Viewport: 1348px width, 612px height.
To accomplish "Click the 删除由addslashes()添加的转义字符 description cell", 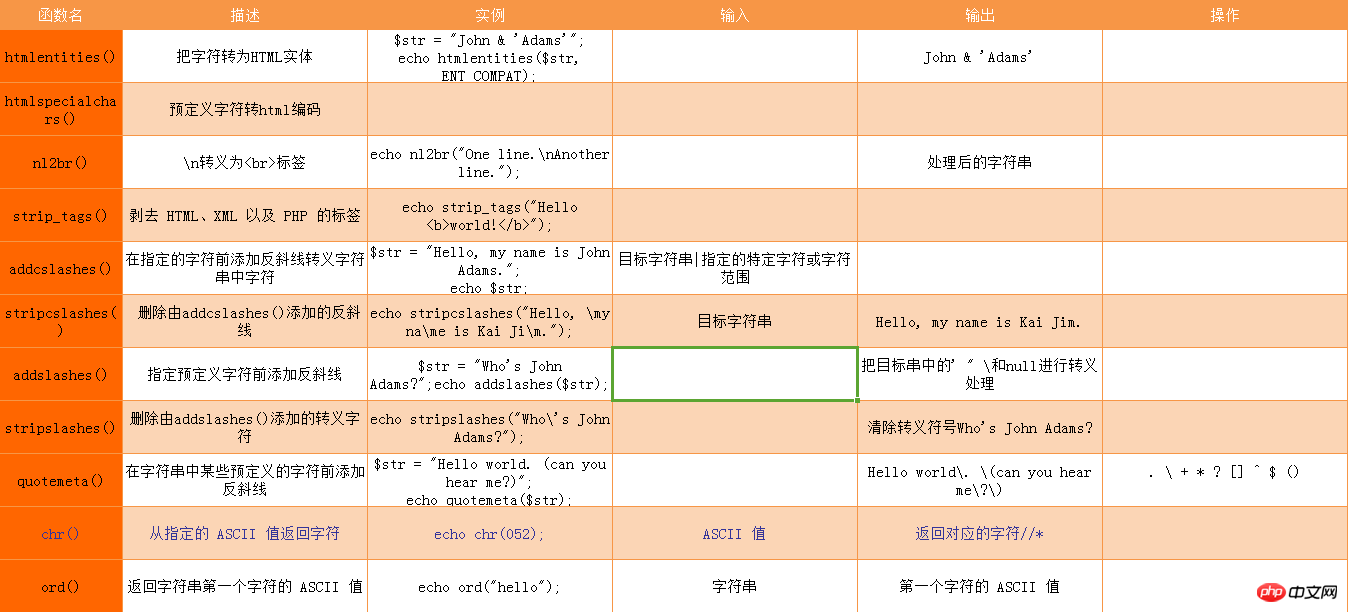I will point(245,427).
